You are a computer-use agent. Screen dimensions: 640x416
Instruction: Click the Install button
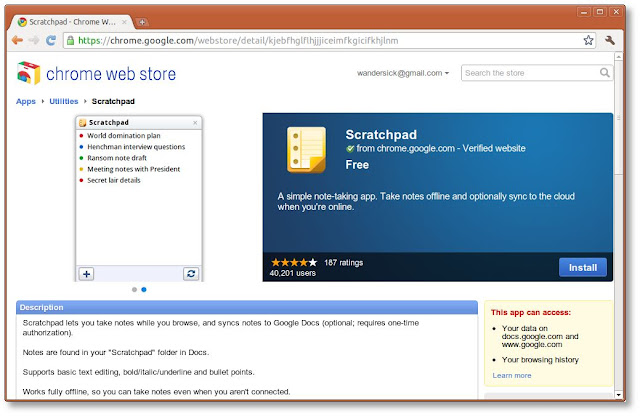click(x=582, y=267)
